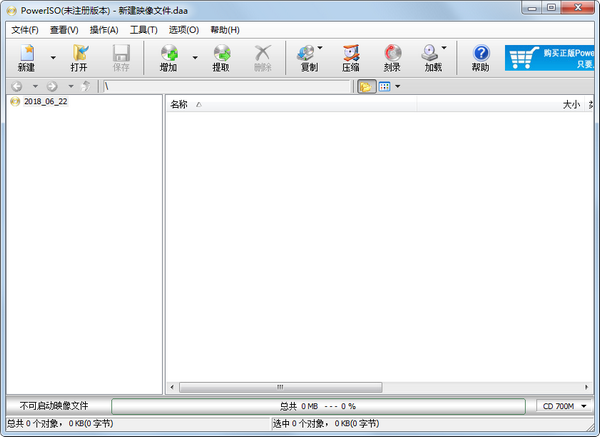Click the 不可启动映像文件 boot status button

(55, 406)
